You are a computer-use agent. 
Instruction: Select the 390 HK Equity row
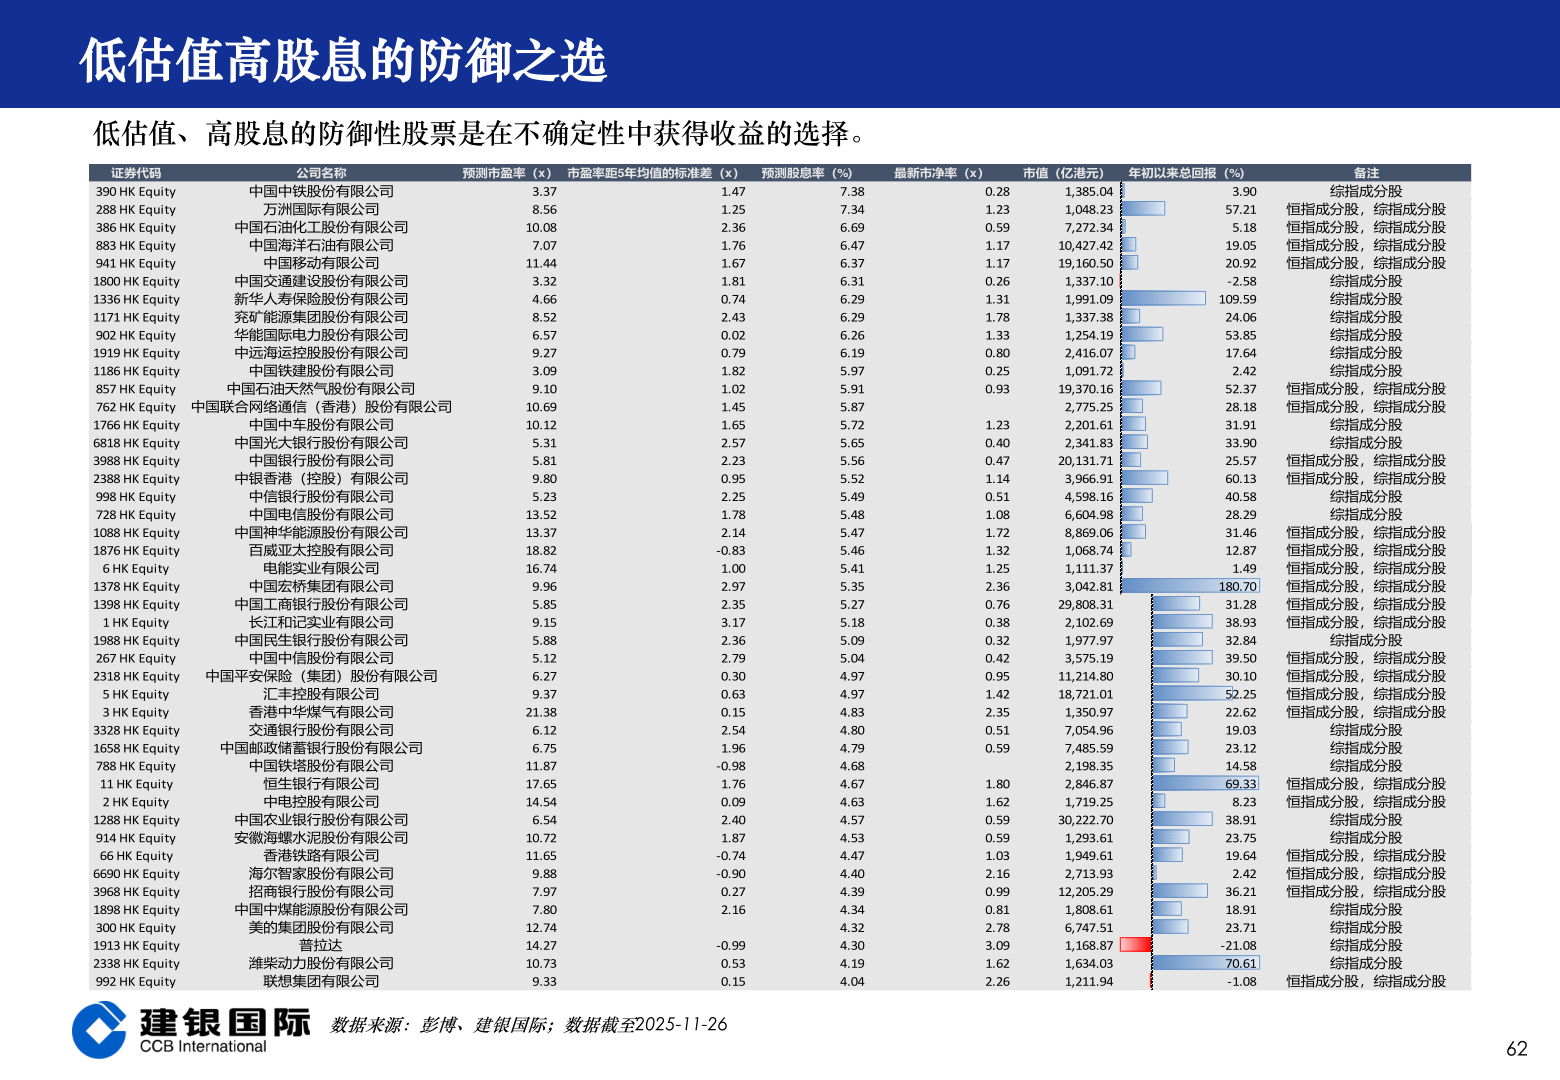tap(137, 191)
